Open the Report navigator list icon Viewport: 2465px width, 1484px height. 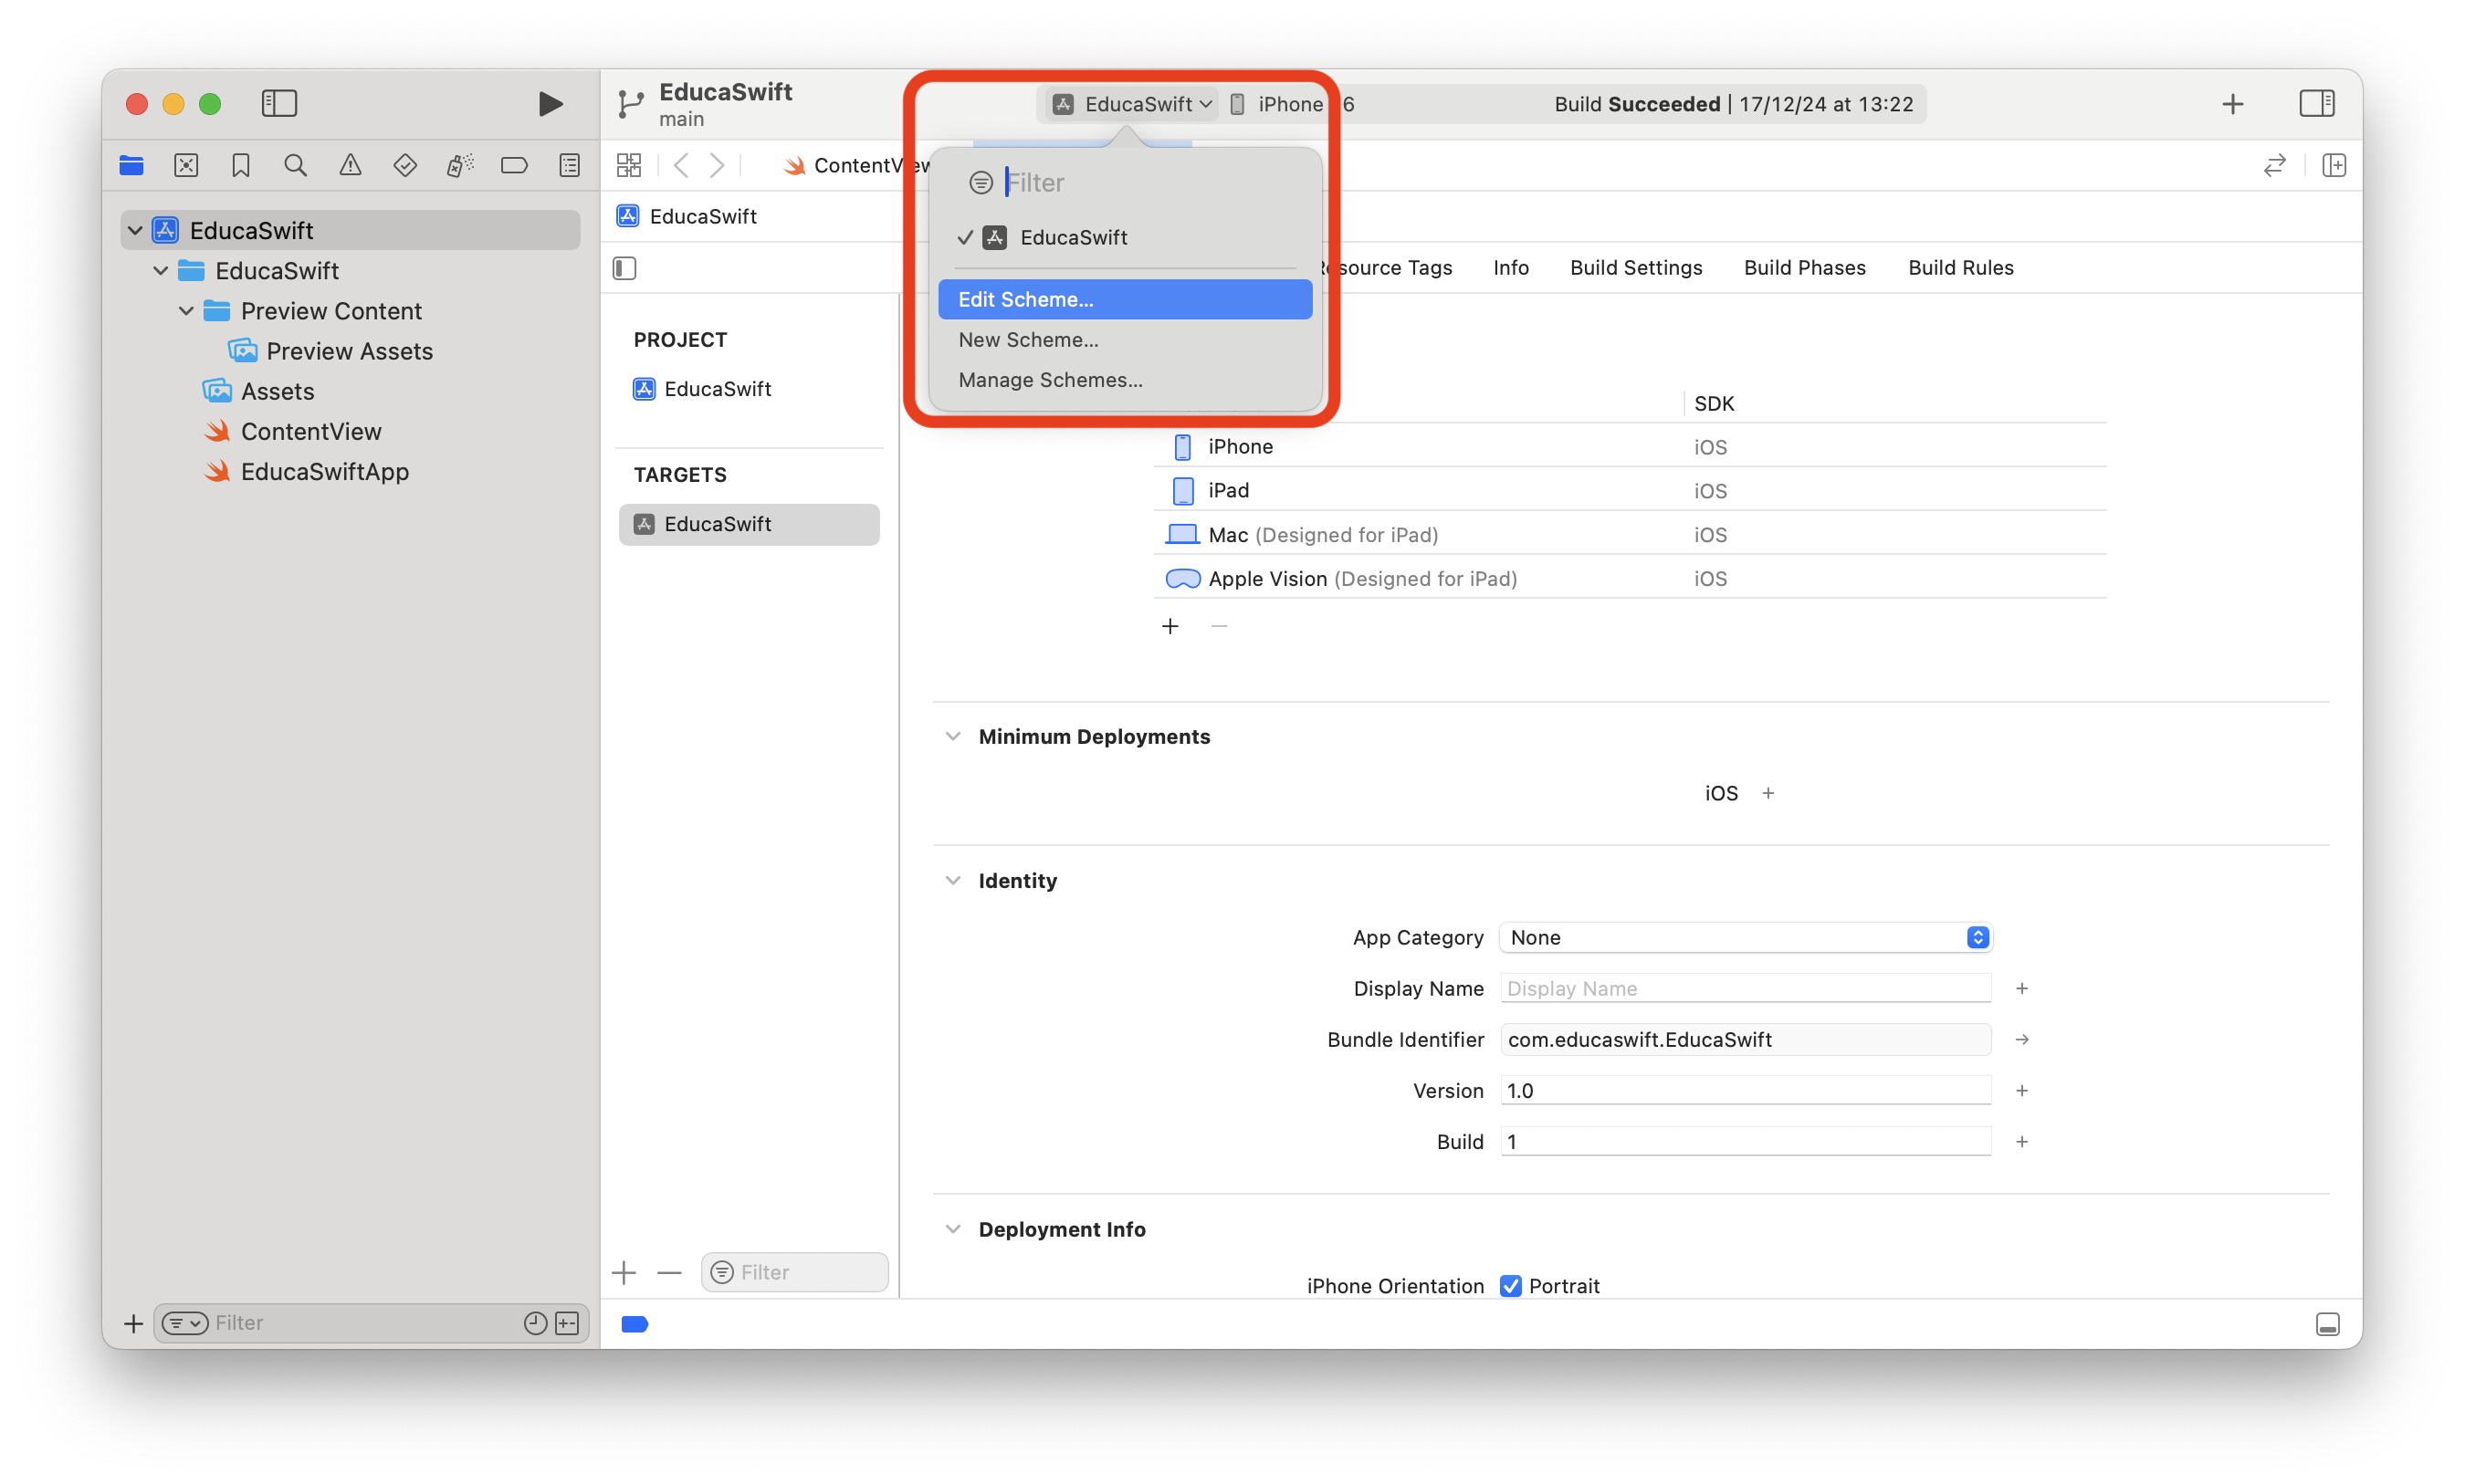tap(569, 165)
